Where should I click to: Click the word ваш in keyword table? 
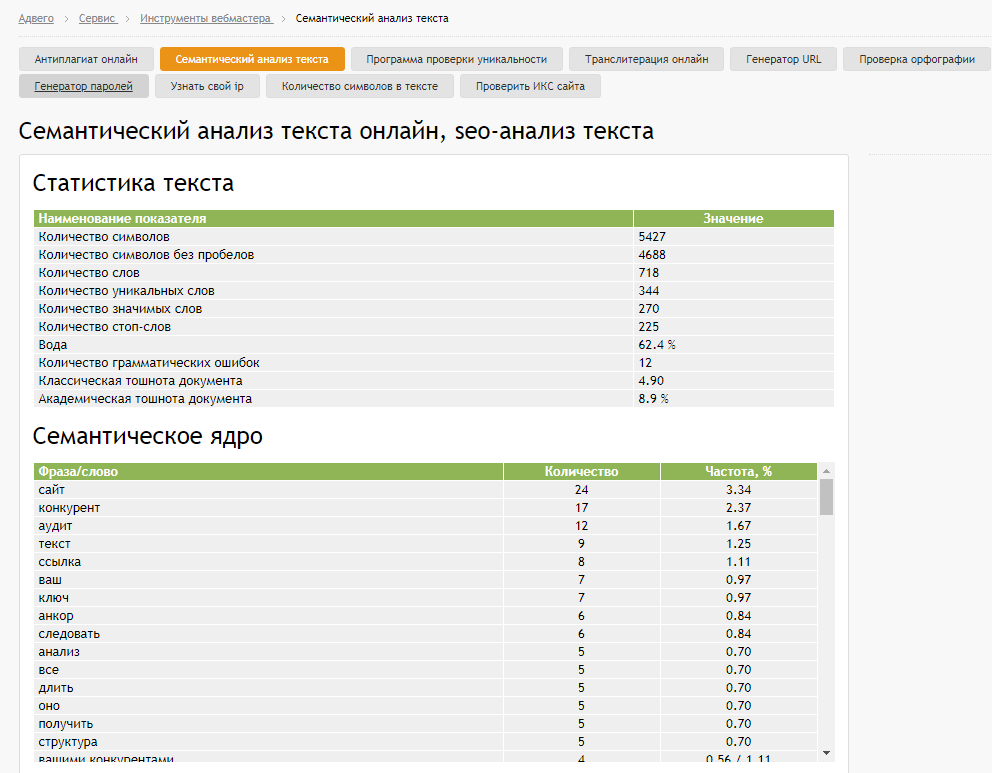(x=50, y=579)
